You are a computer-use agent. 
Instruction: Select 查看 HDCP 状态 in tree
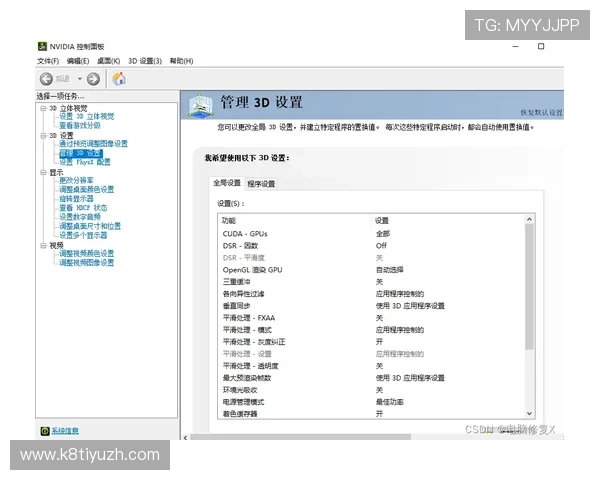83,208
